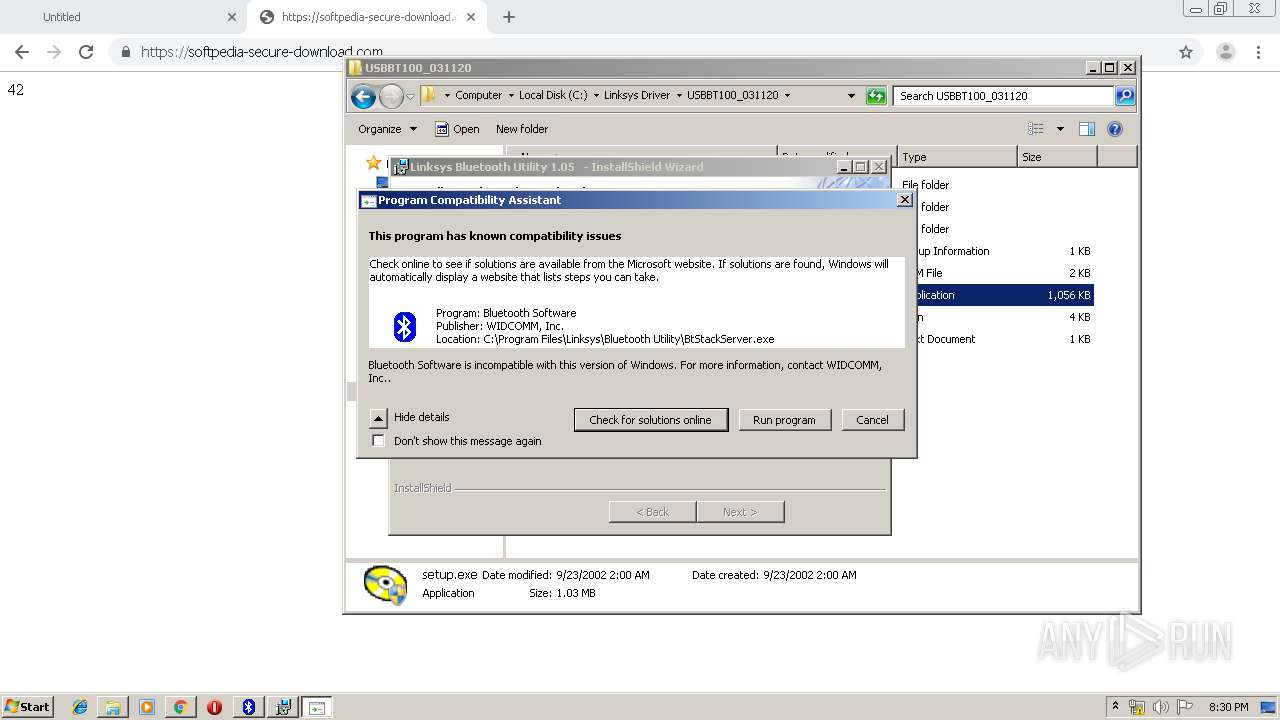This screenshot has width=1280, height=720.
Task: Open Media Player taskbar icon
Action: tap(147, 707)
